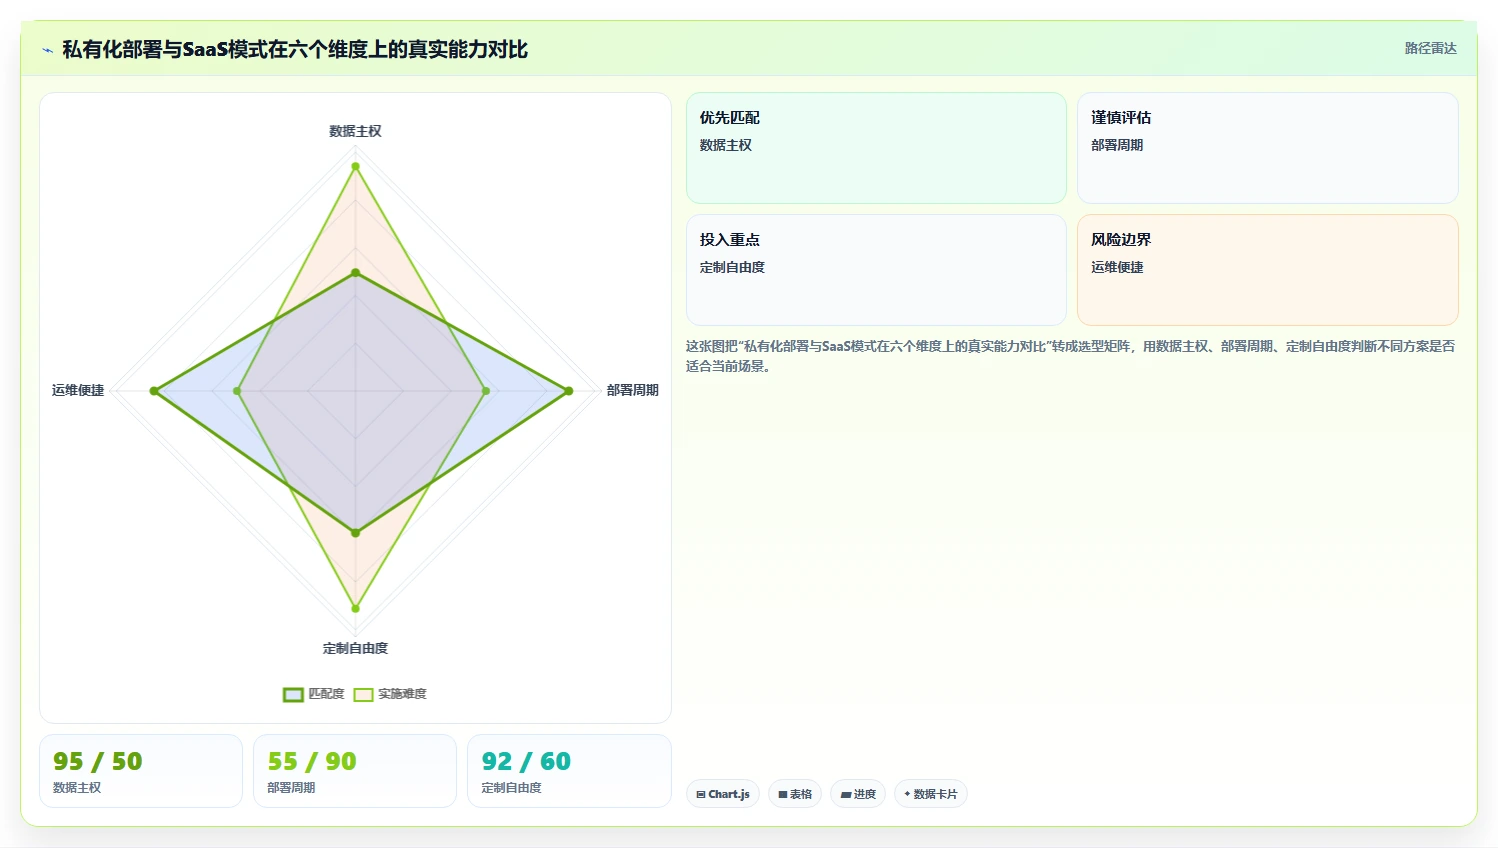This screenshot has height=848, width=1498.
Task: Click 定制自由度 text in 投入重点 card
Action: pos(732,267)
